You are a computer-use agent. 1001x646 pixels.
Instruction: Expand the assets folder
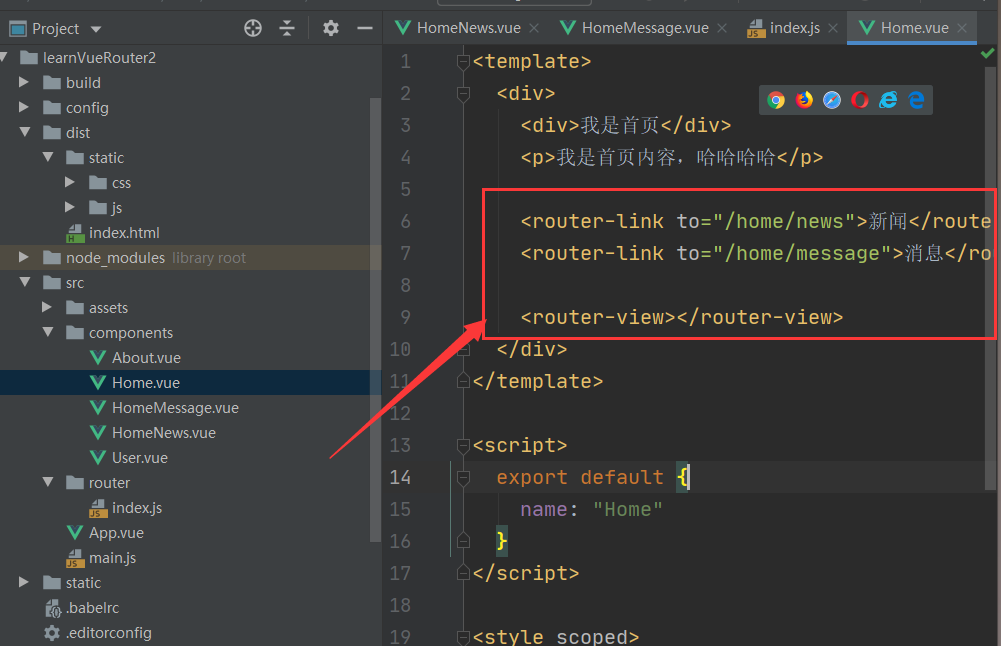47,307
